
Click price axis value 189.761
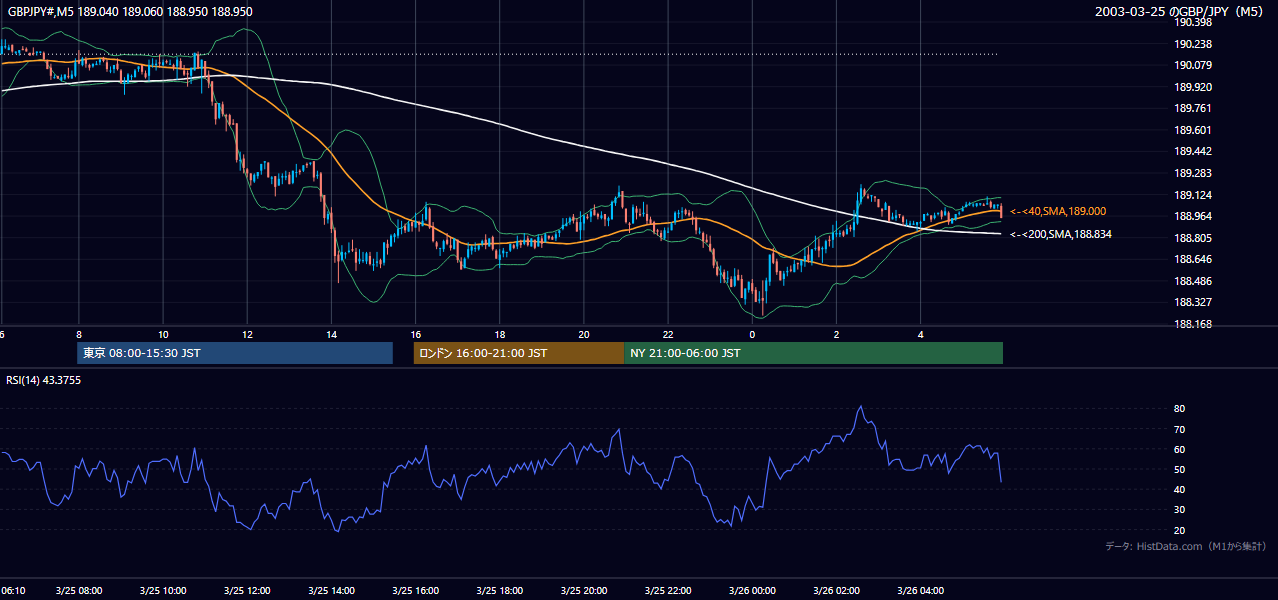point(1193,108)
